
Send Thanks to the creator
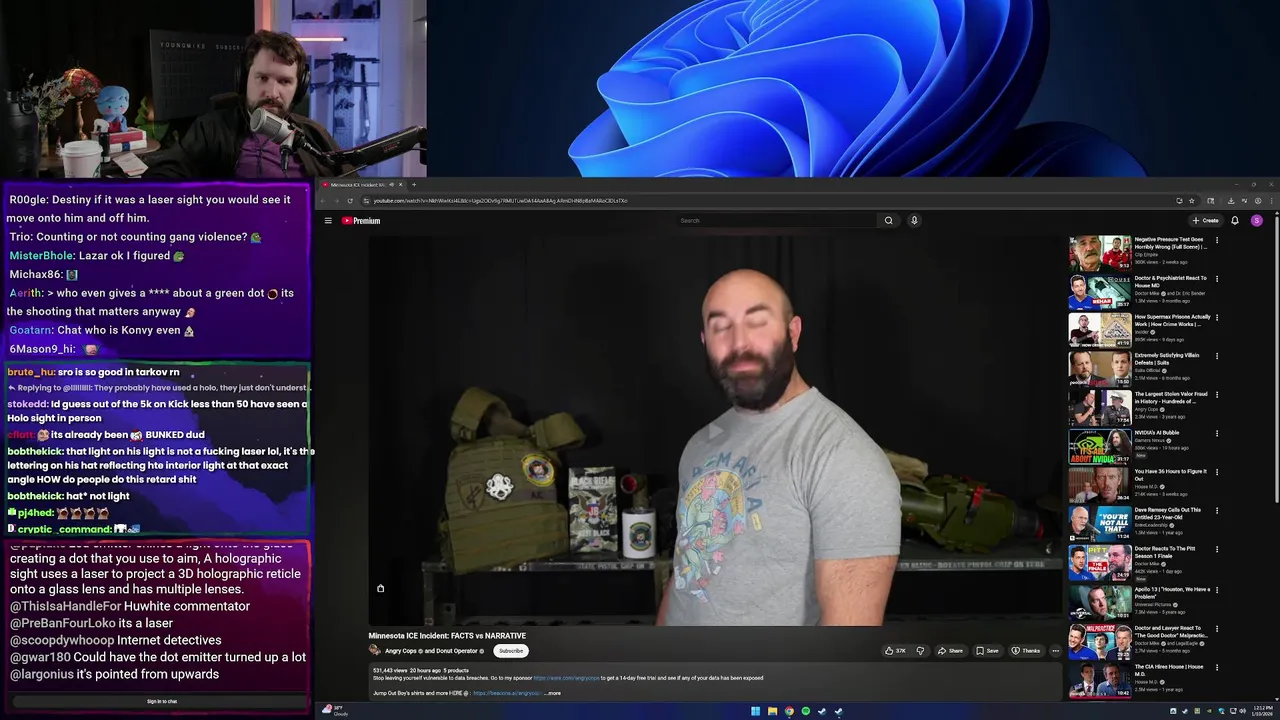(x=1025, y=651)
